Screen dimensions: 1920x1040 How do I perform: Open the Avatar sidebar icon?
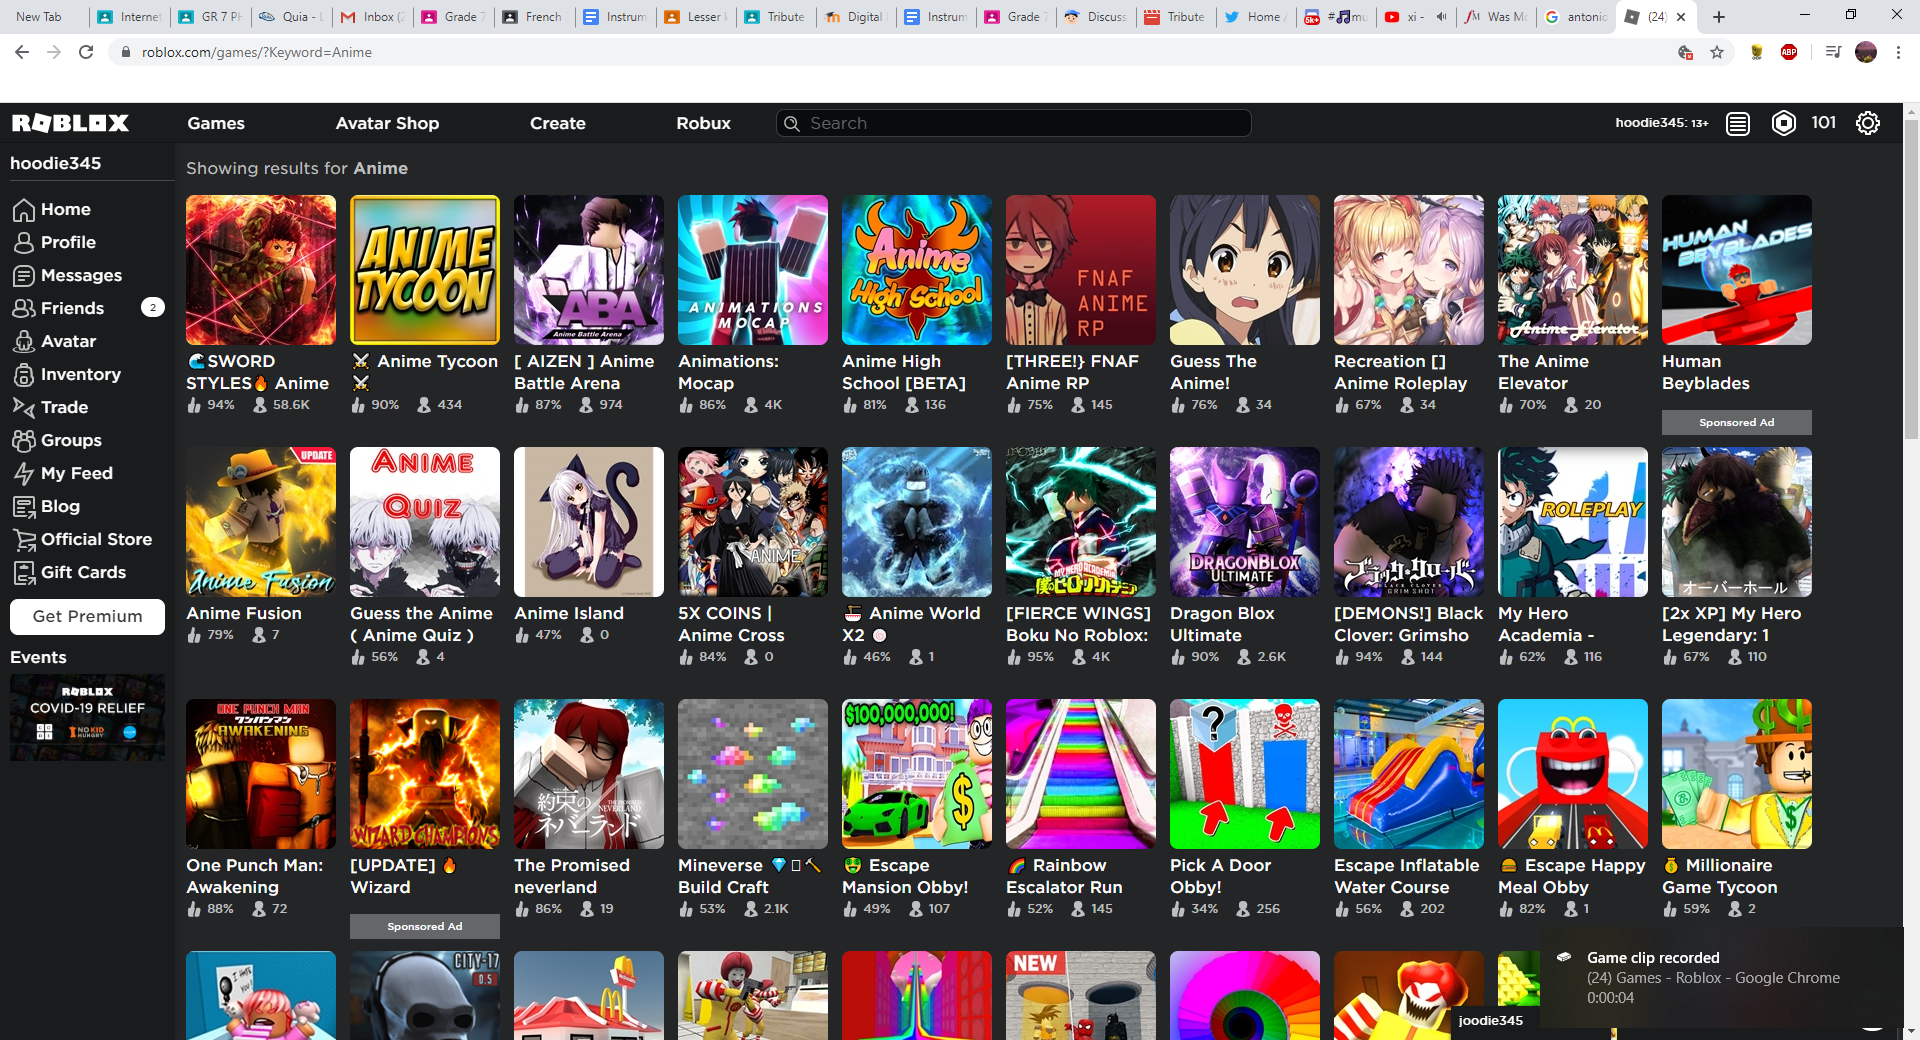coord(24,342)
